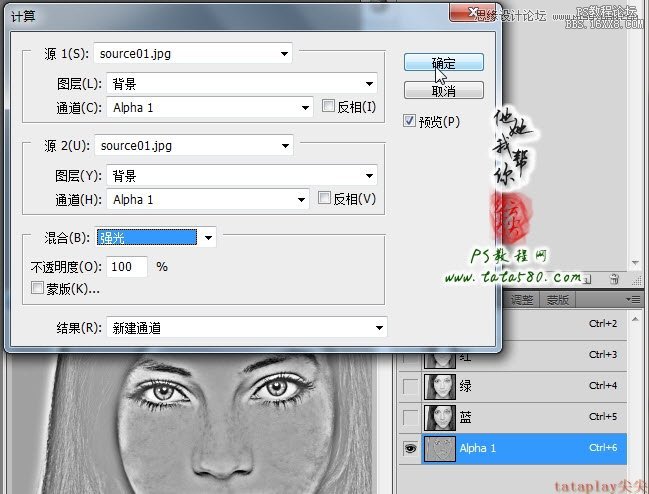Enable the 反相(V) invert checkbox
Screen dimensions: 649x494
click(324, 198)
